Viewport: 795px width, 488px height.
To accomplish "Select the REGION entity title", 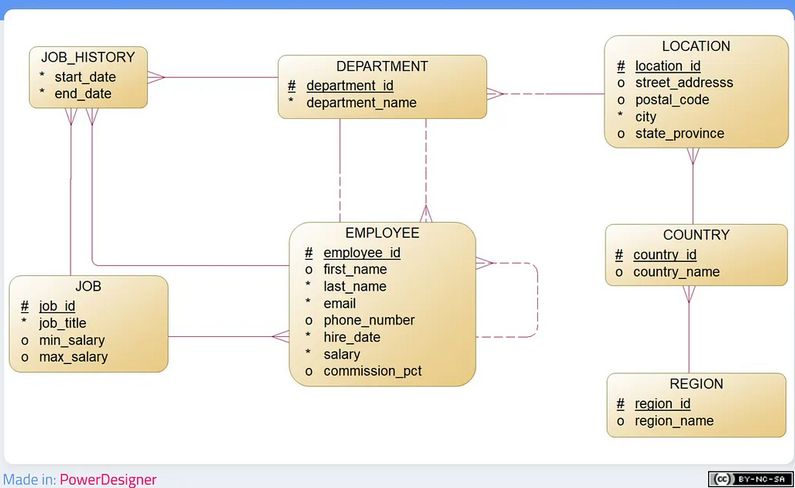I will pyautogui.click(x=696, y=384).
